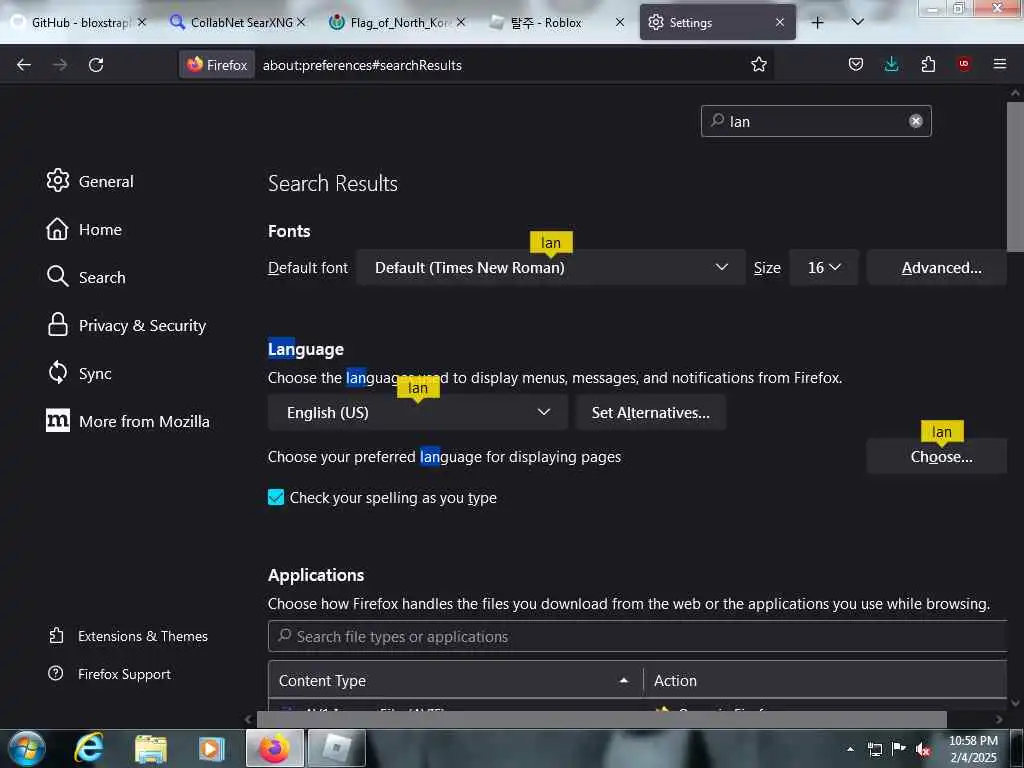Show hidden tray icons arrow

point(850,749)
